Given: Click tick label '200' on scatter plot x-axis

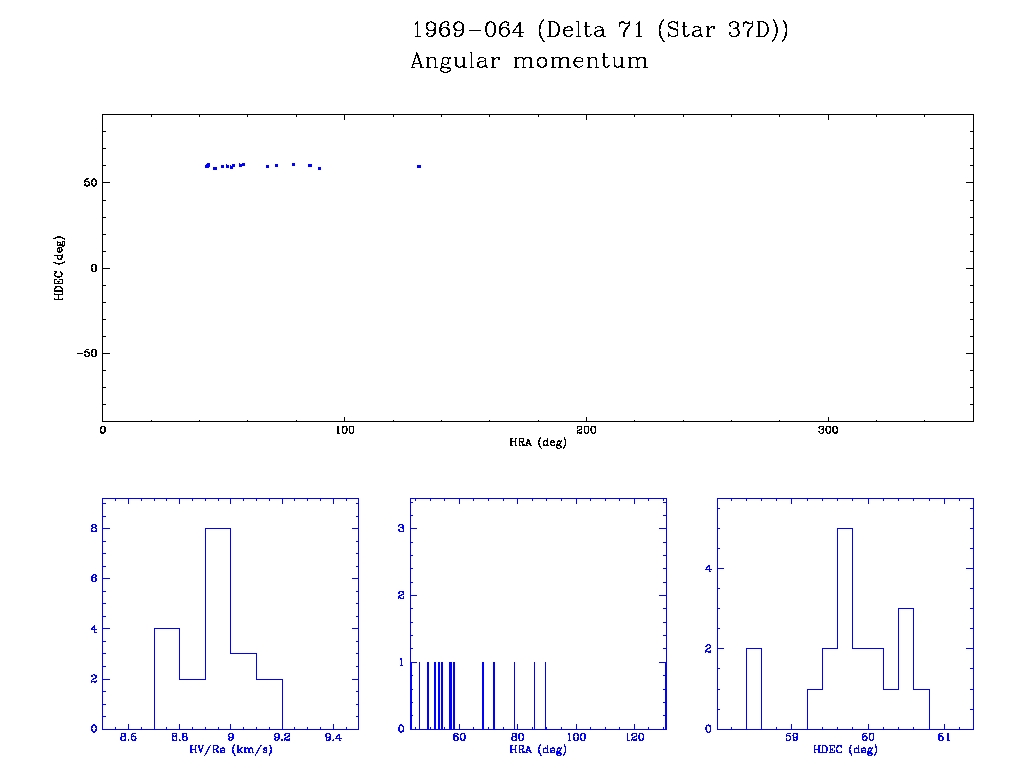Looking at the screenshot, I should 586,430.
